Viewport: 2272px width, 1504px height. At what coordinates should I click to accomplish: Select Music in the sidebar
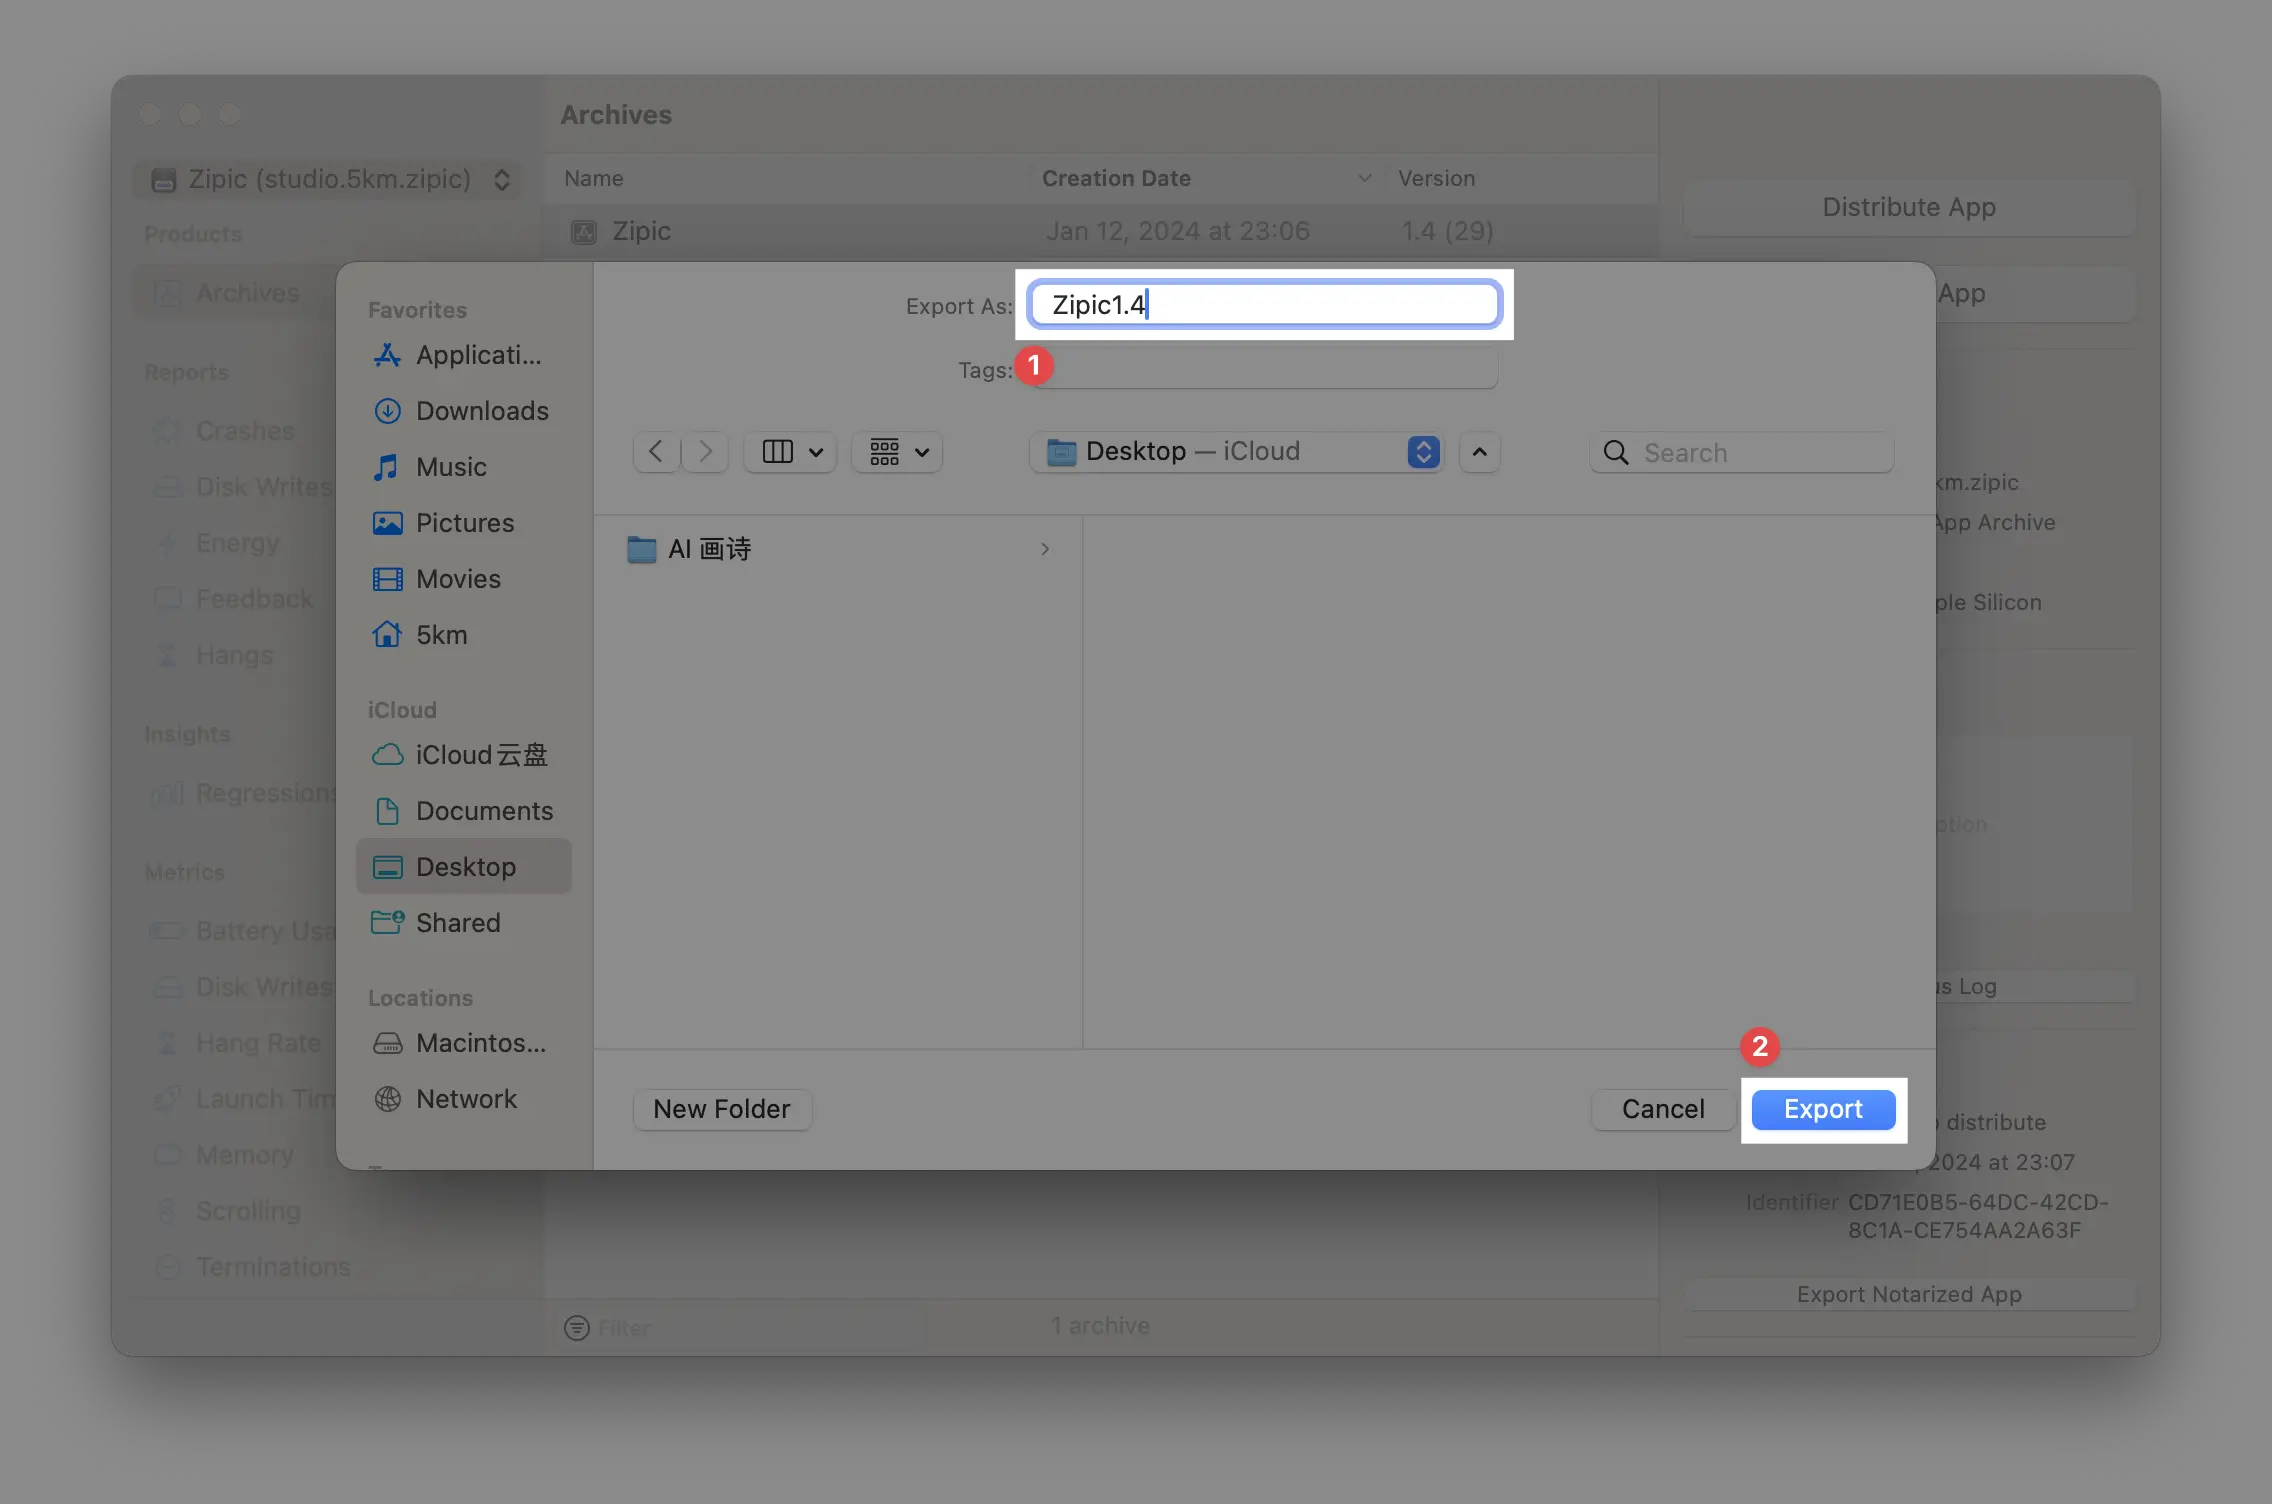[464, 467]
